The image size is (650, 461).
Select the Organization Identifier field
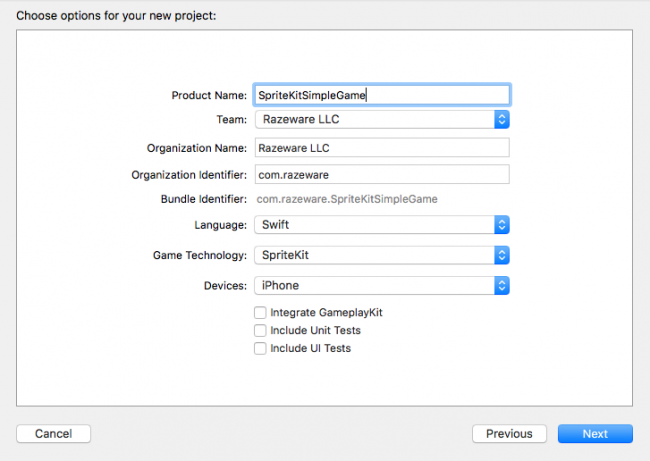(x=382, y=174)
